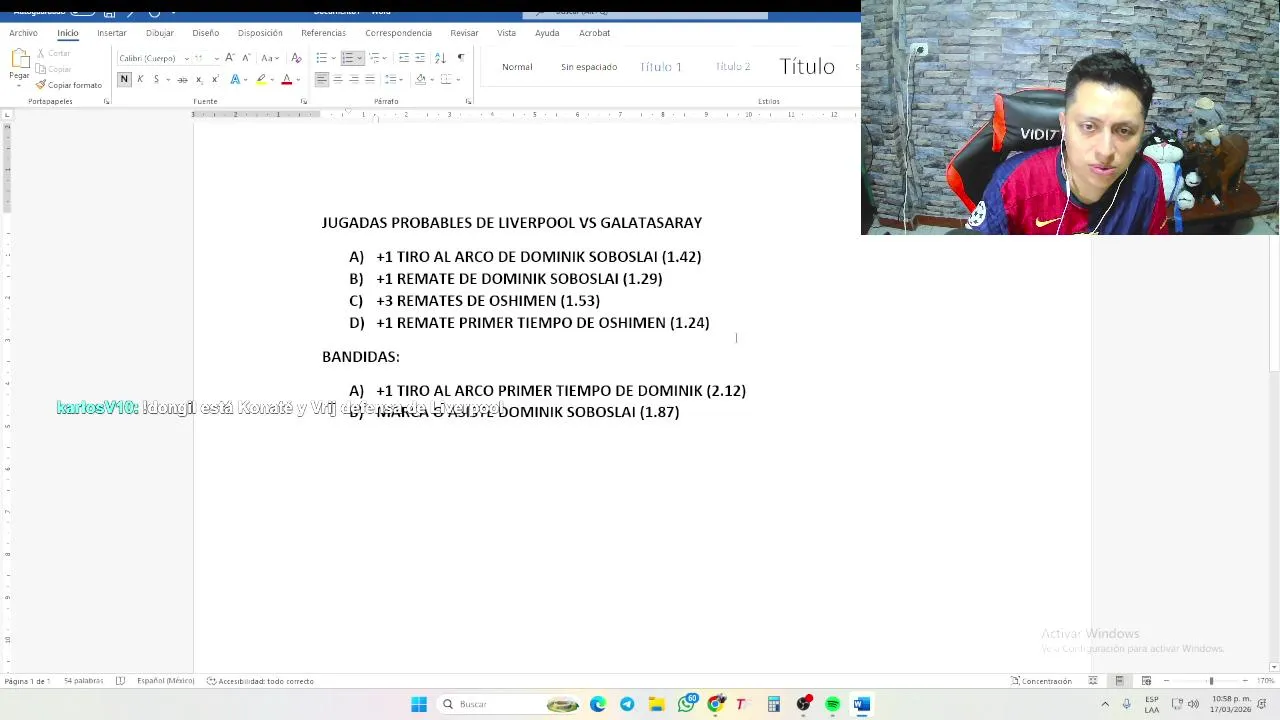Toggle strikethrough (ab) formatting

tap(182, 79)
